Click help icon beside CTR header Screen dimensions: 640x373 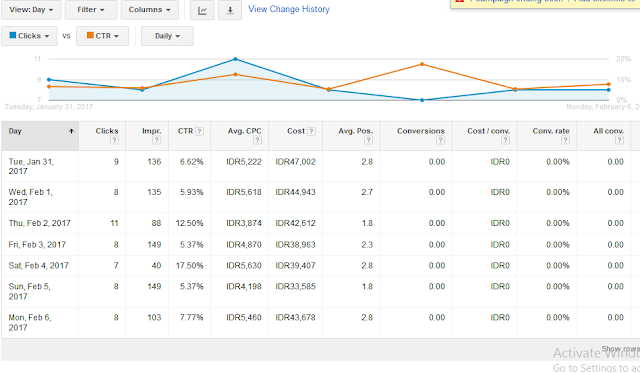pos(199,131)
